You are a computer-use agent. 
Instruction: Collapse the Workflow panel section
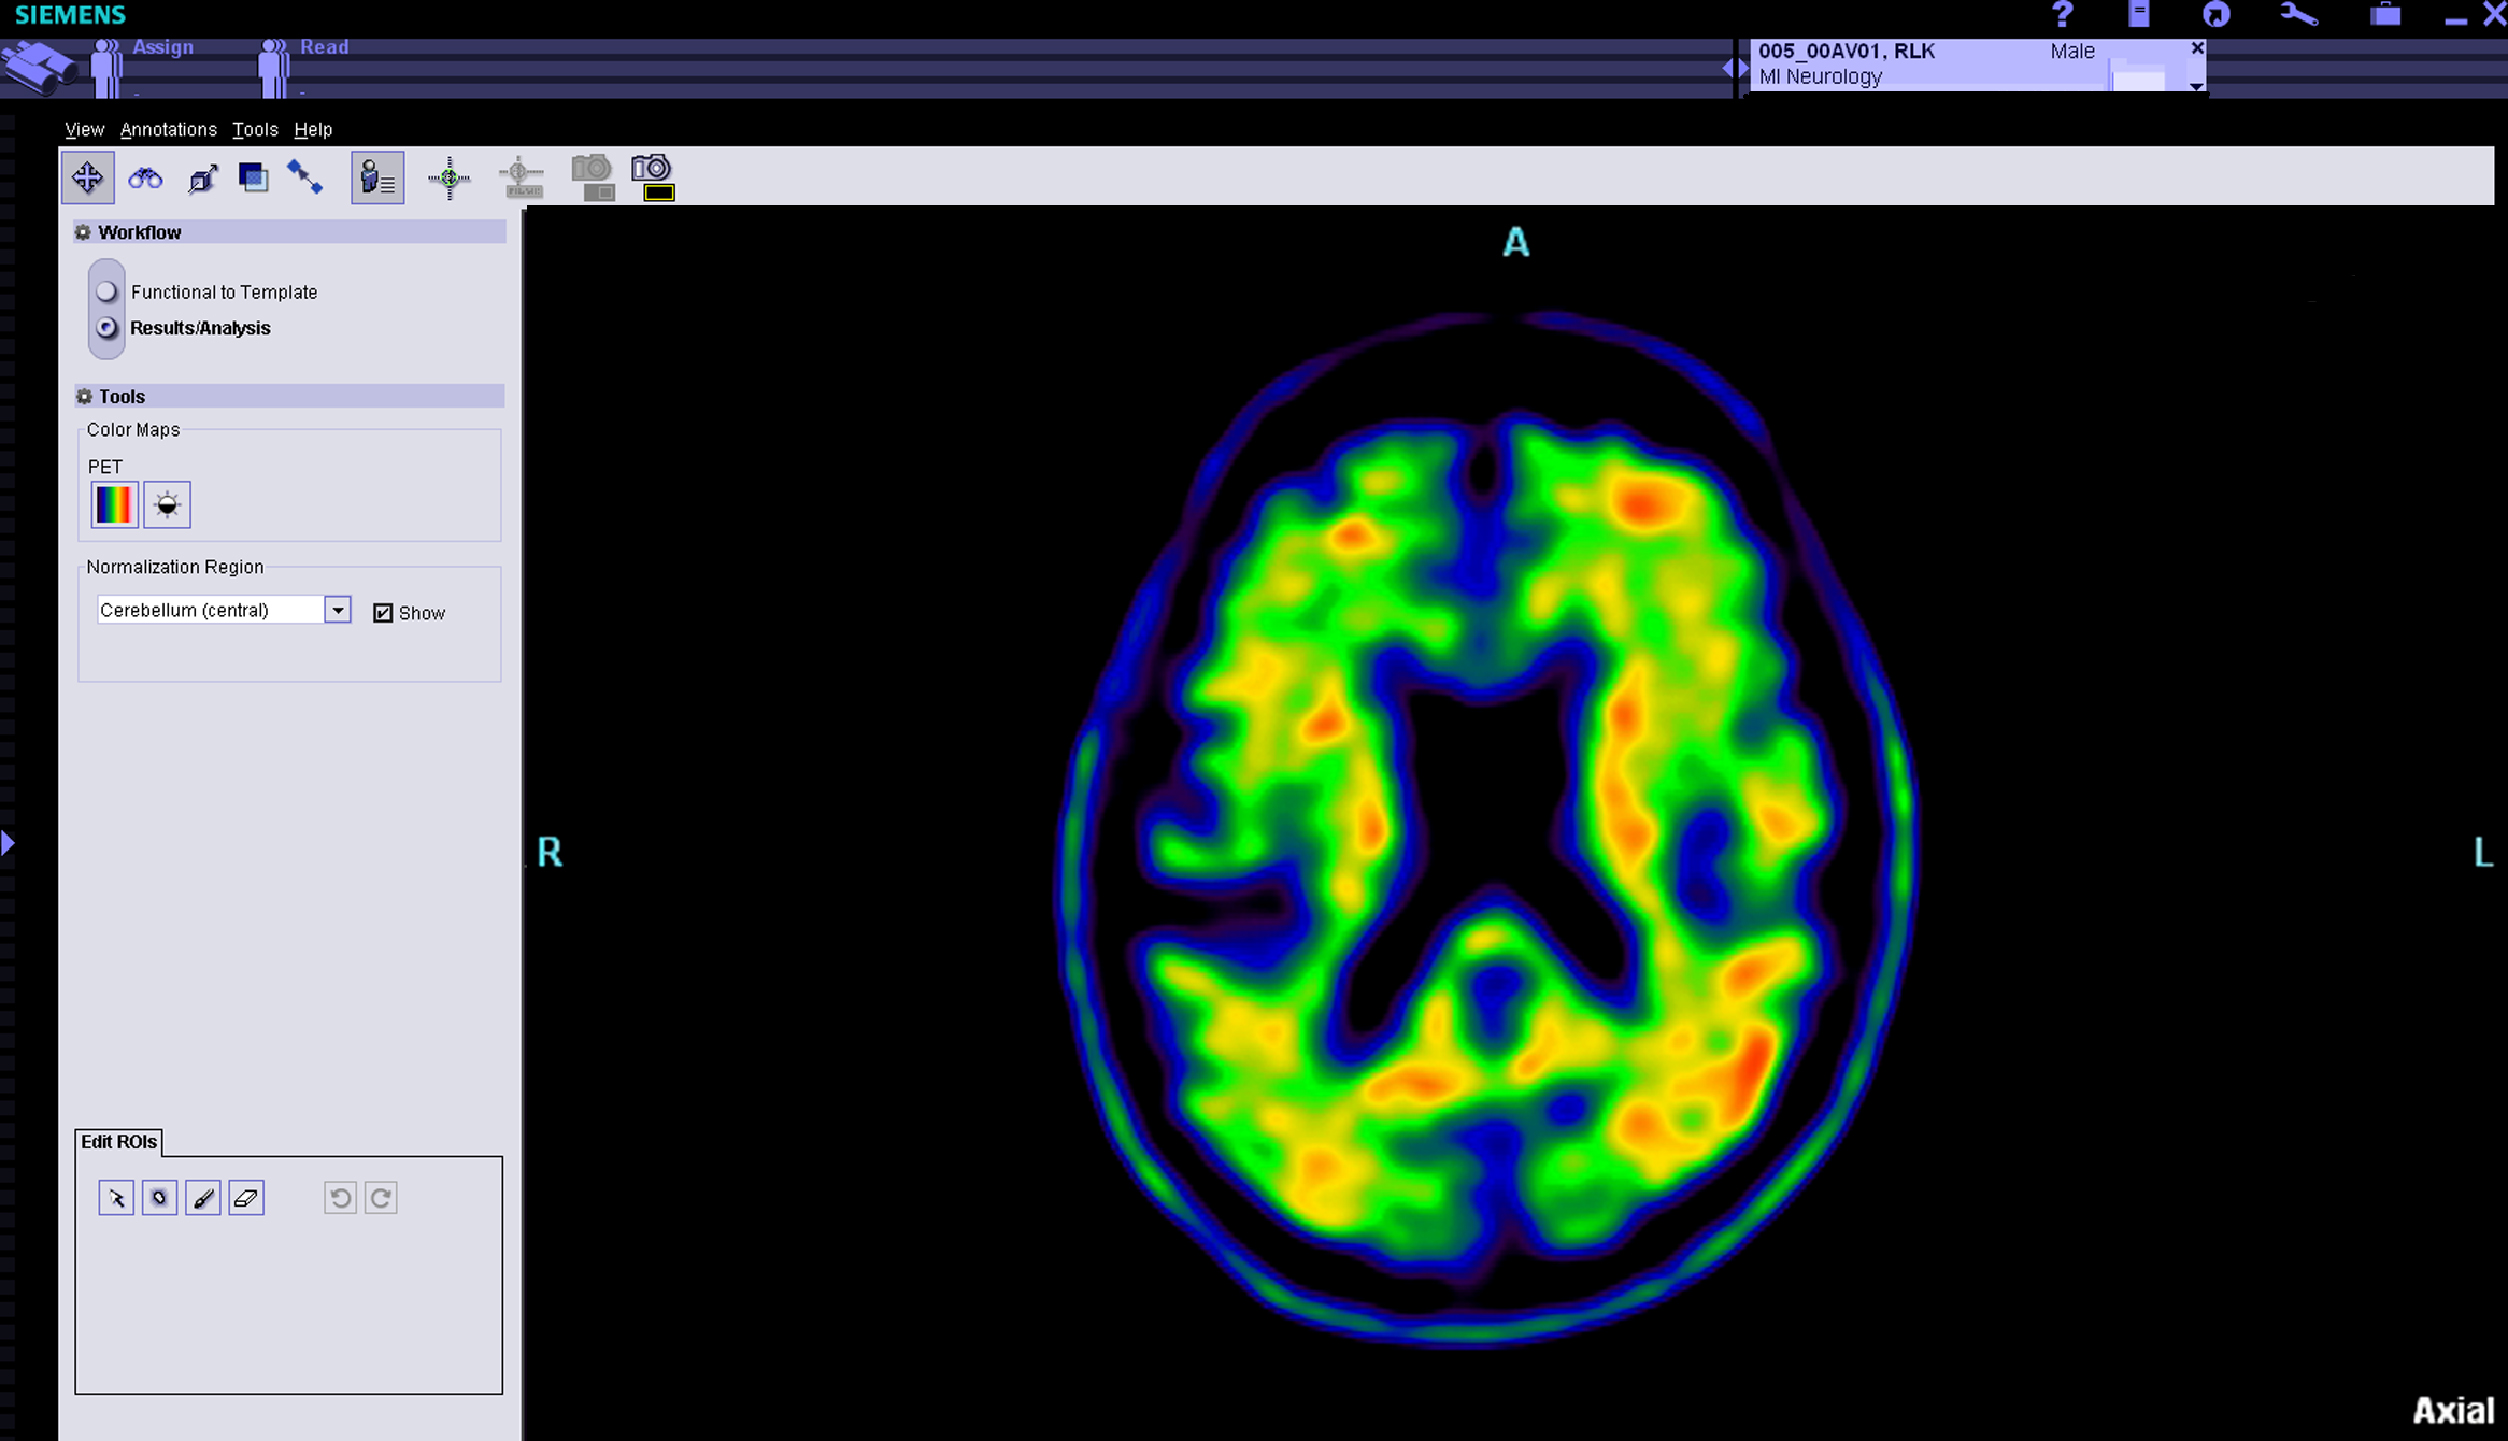click(x=83, y=232)
